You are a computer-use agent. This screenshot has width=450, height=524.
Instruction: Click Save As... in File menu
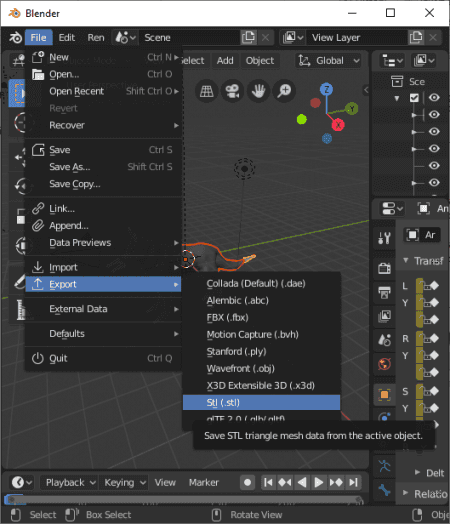tap(103, 166)
